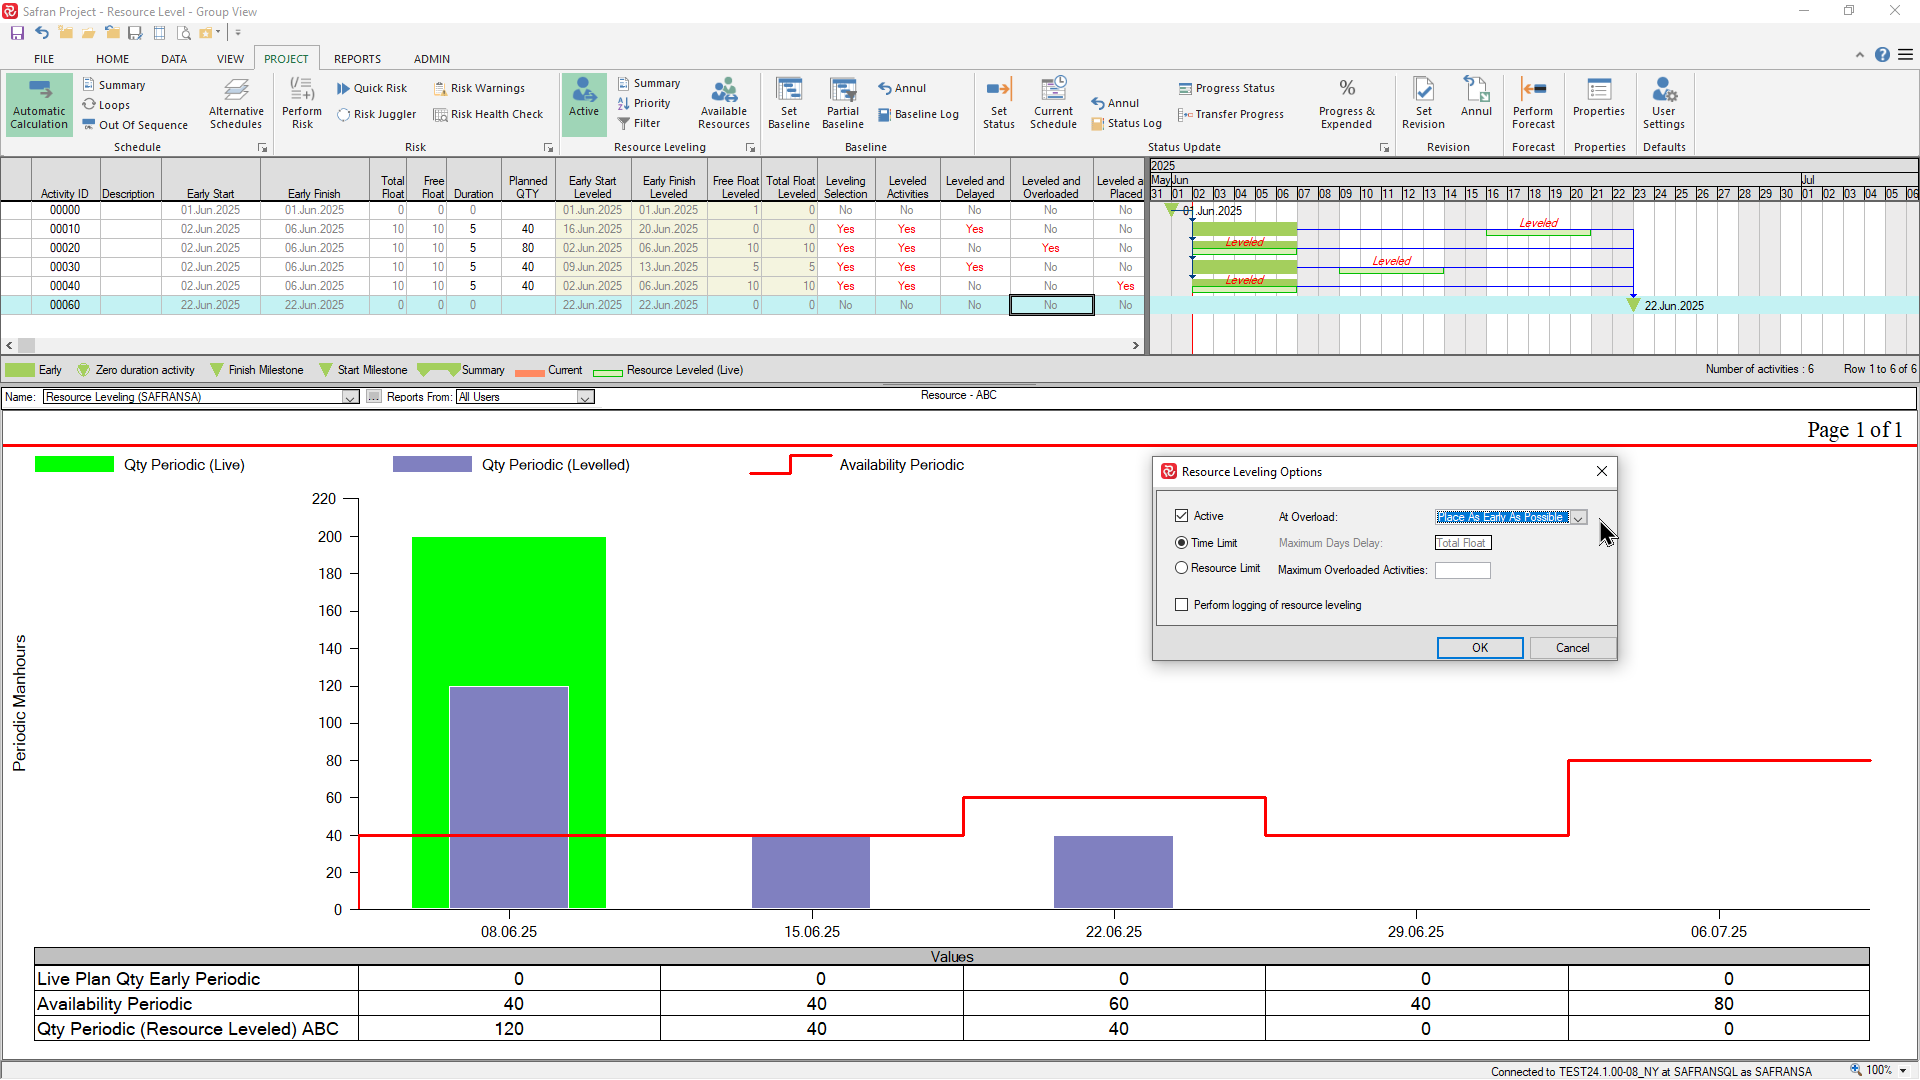Image resolution: width=1920 pixels, height=1080 pixels.
Task: Click Perform Forecast icon
Action: tap(1533, 104)
